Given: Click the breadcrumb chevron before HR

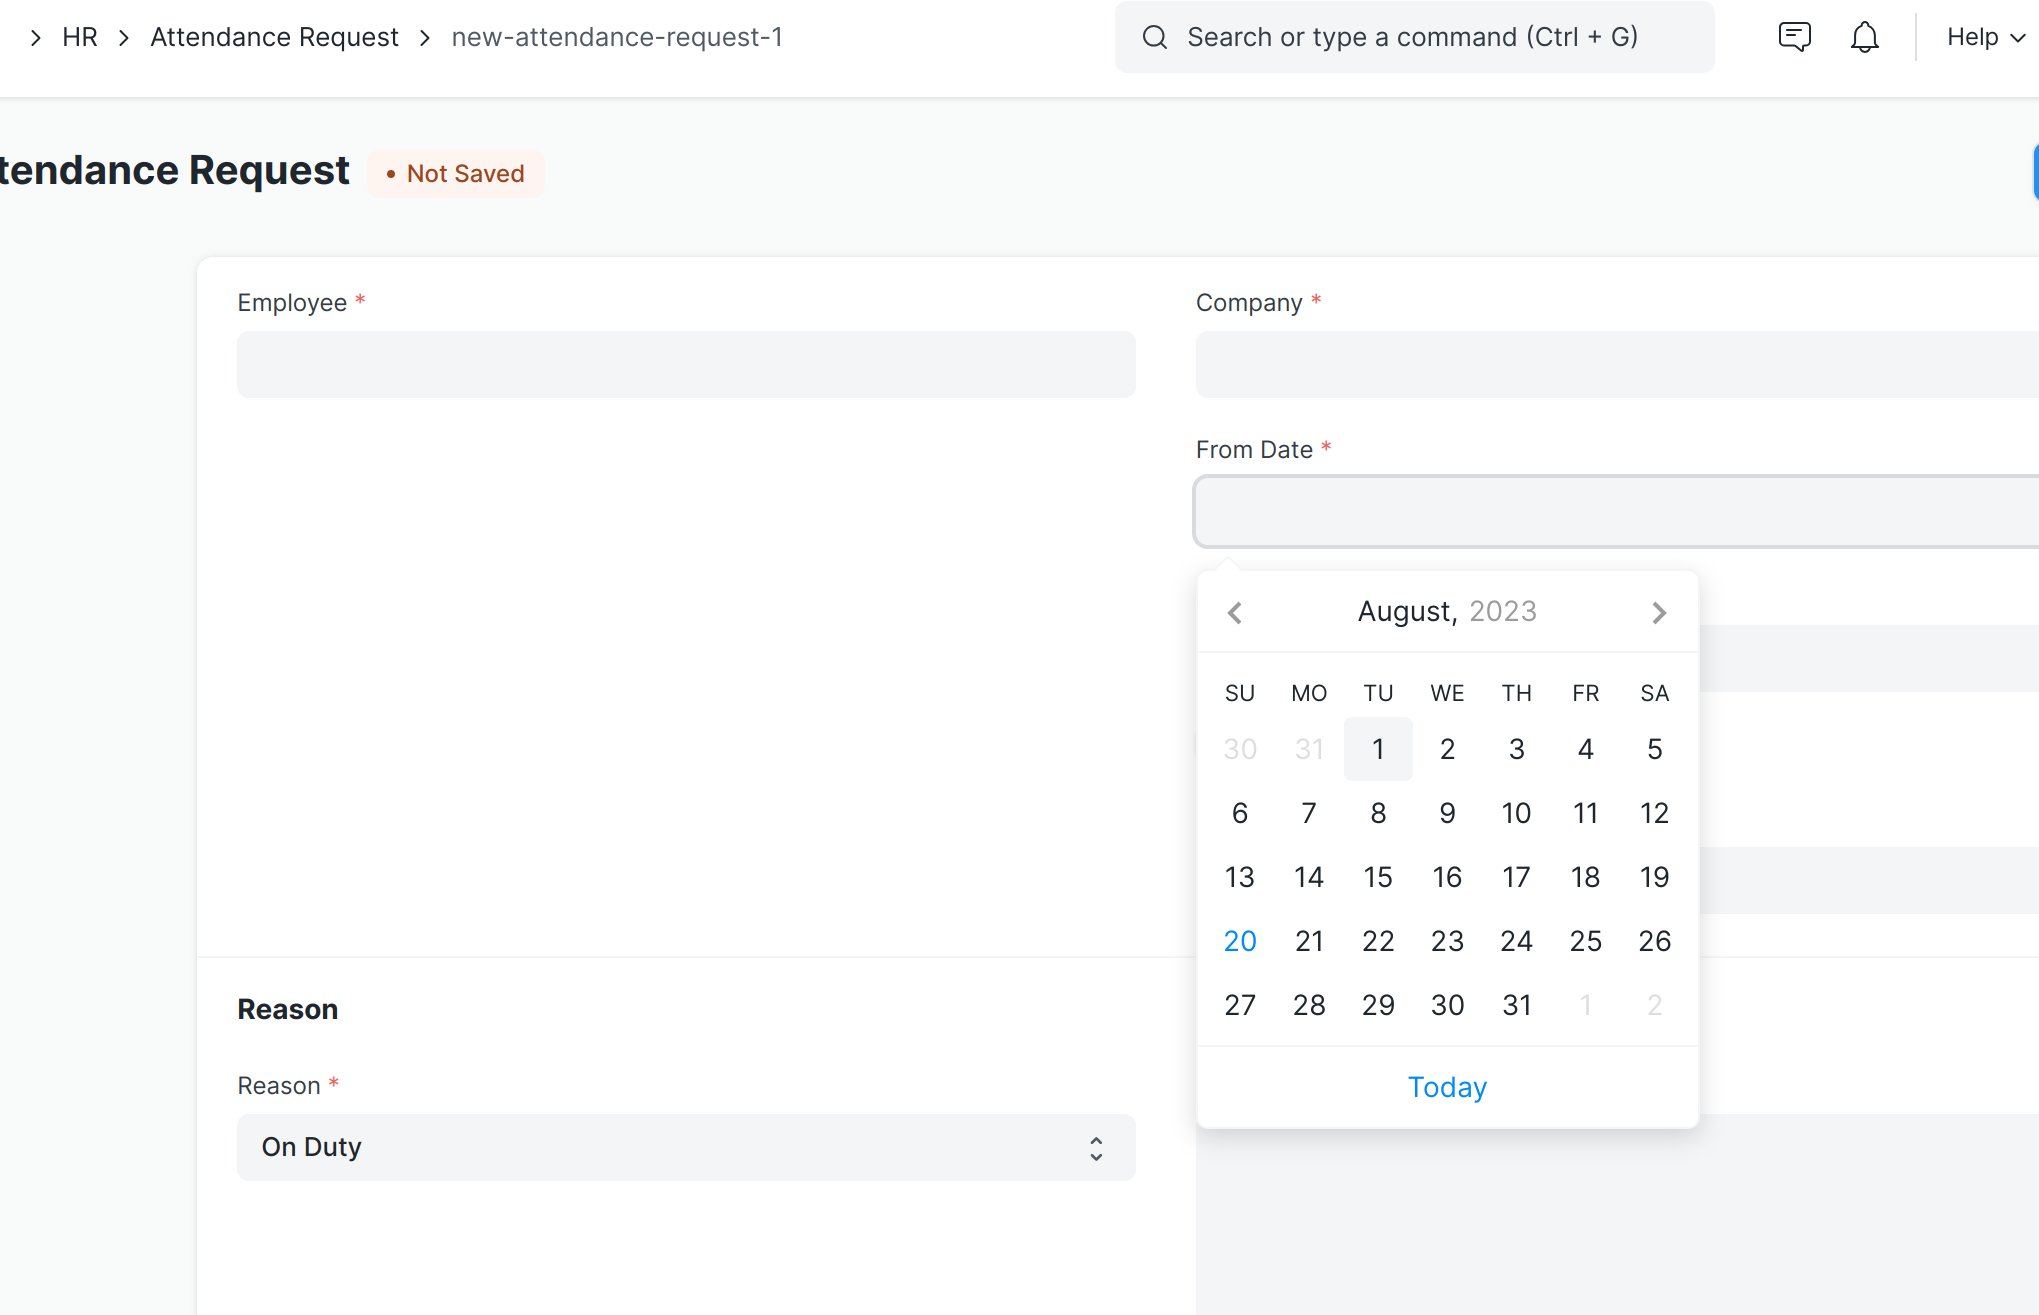Looking at the screenshot, I should 36,36.
